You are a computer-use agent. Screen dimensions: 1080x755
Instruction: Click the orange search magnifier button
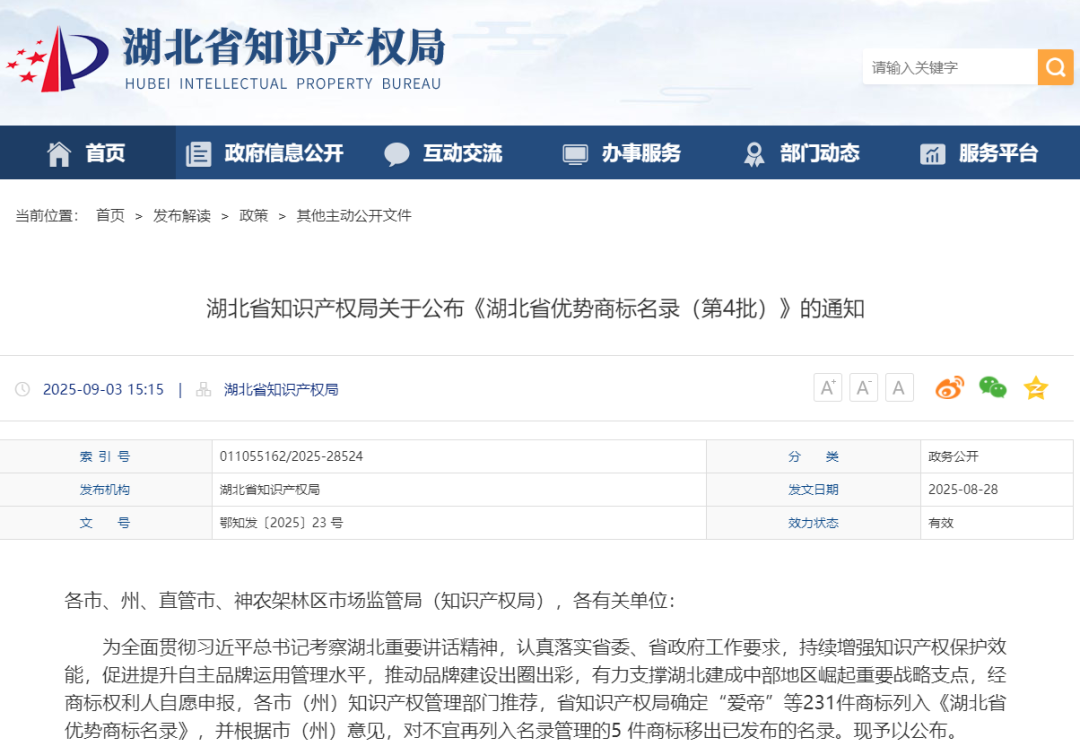(x=1054, y=67)
